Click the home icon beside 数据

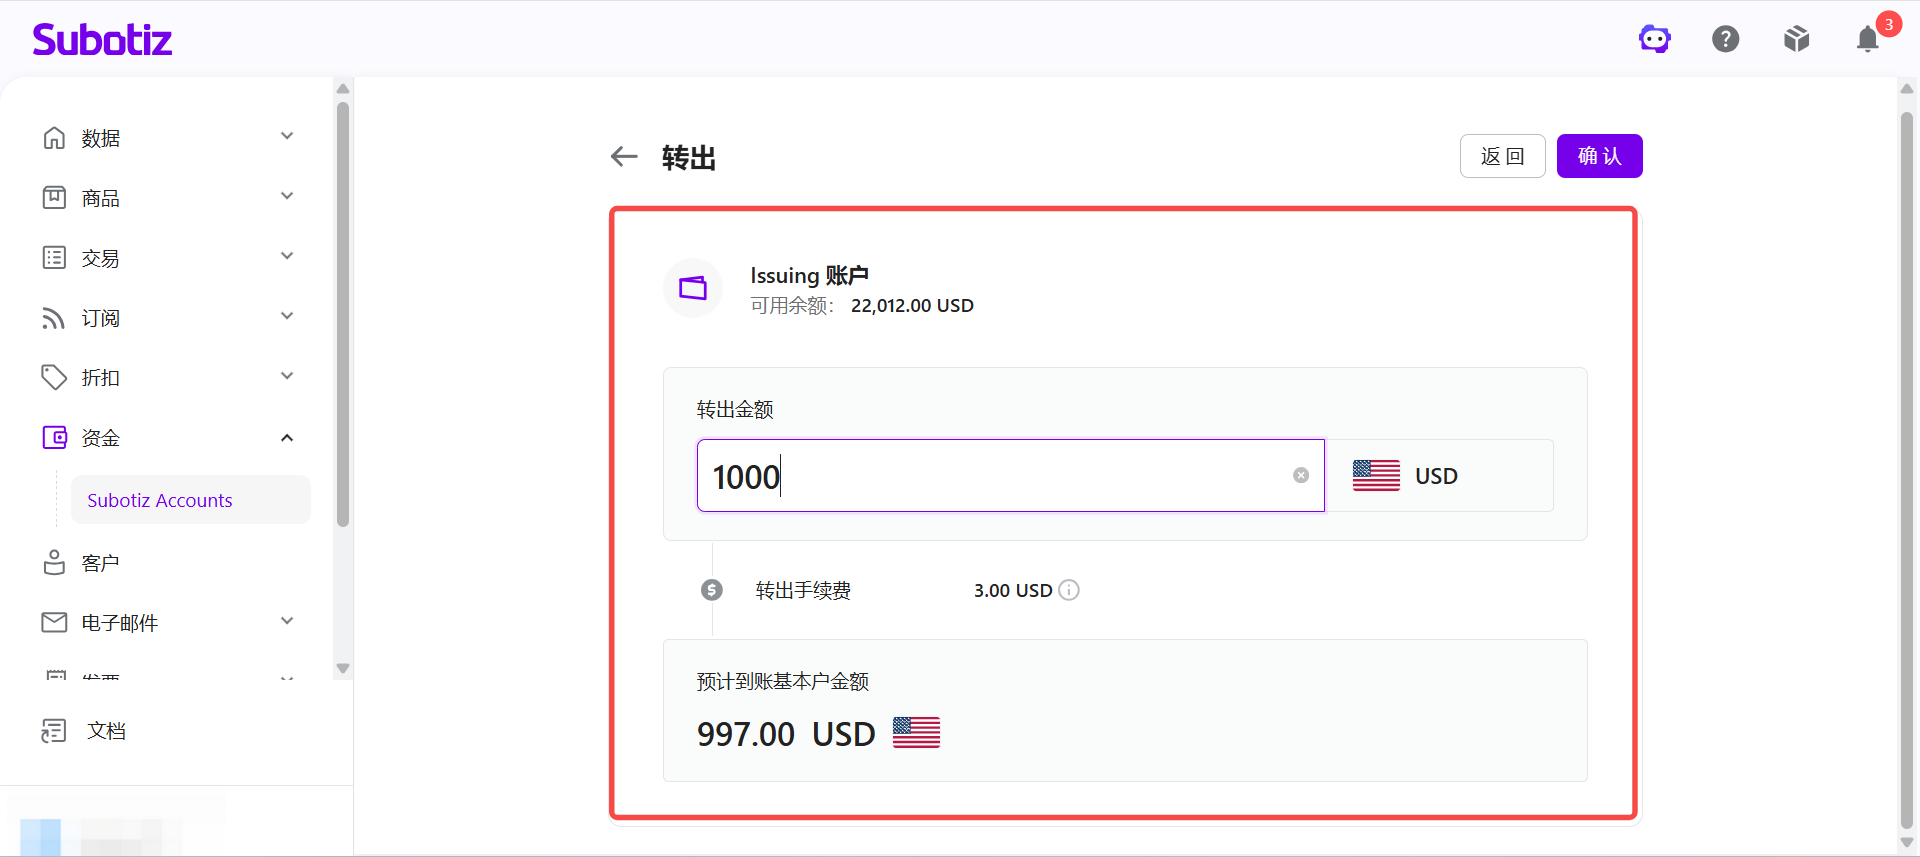[54, 137]
